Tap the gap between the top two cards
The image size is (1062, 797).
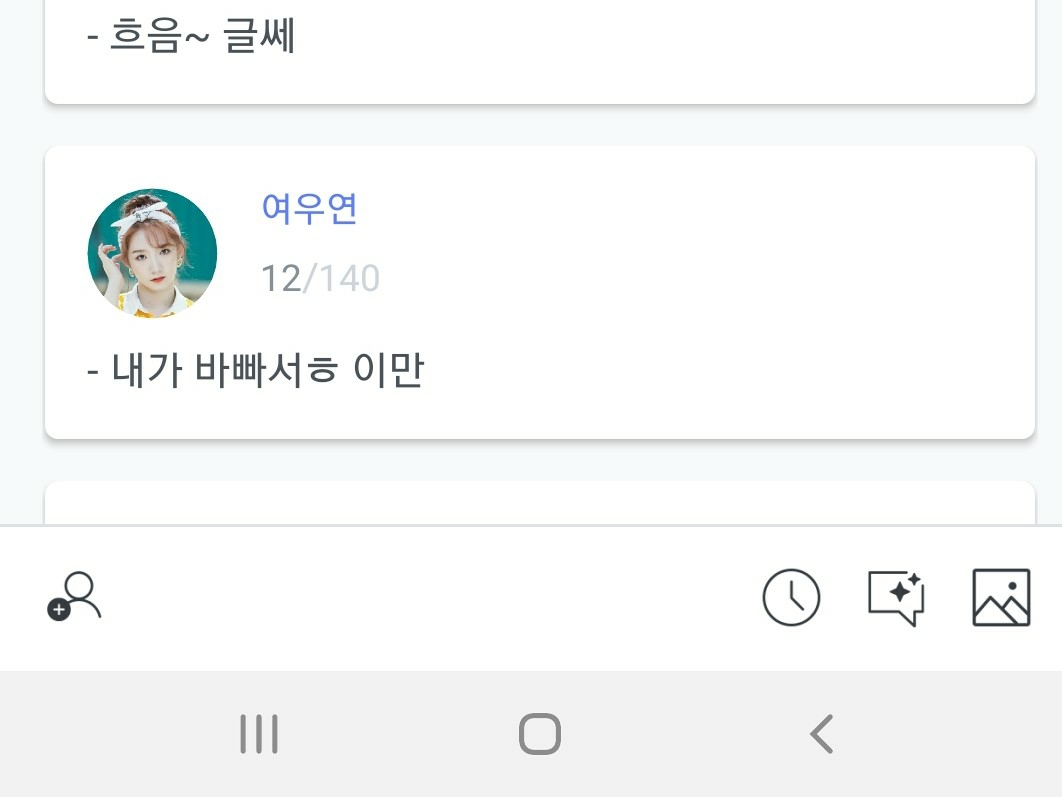pyautogui.click(x=540, y=126)
